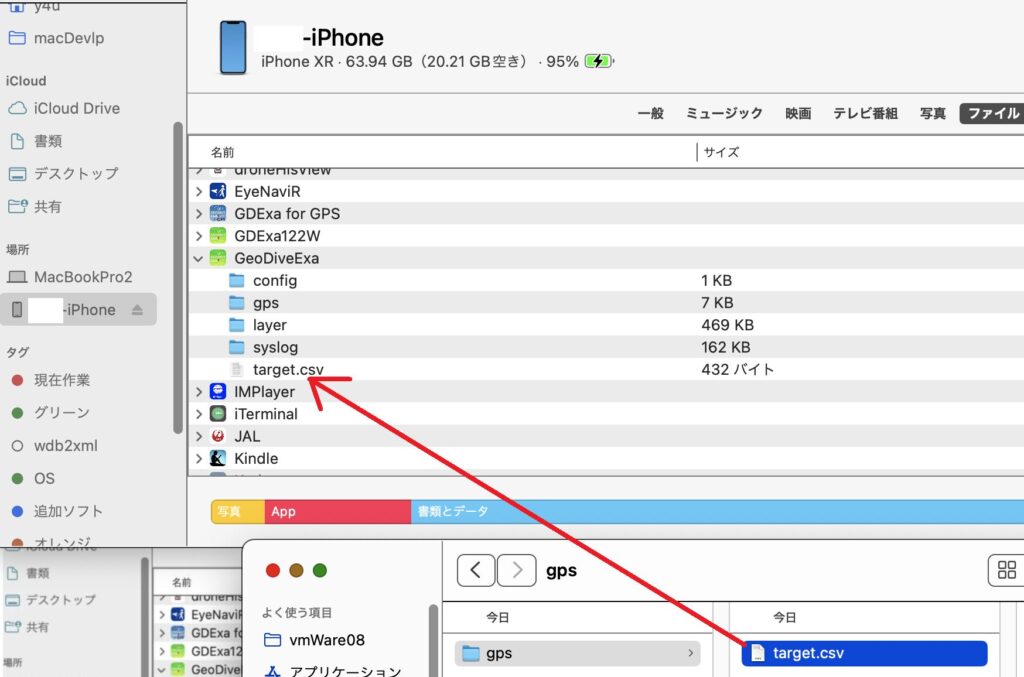The image size is (1024, 677).
Task: Select target.csv in the GeoDiveExa list
Action: tap(288, 370)
